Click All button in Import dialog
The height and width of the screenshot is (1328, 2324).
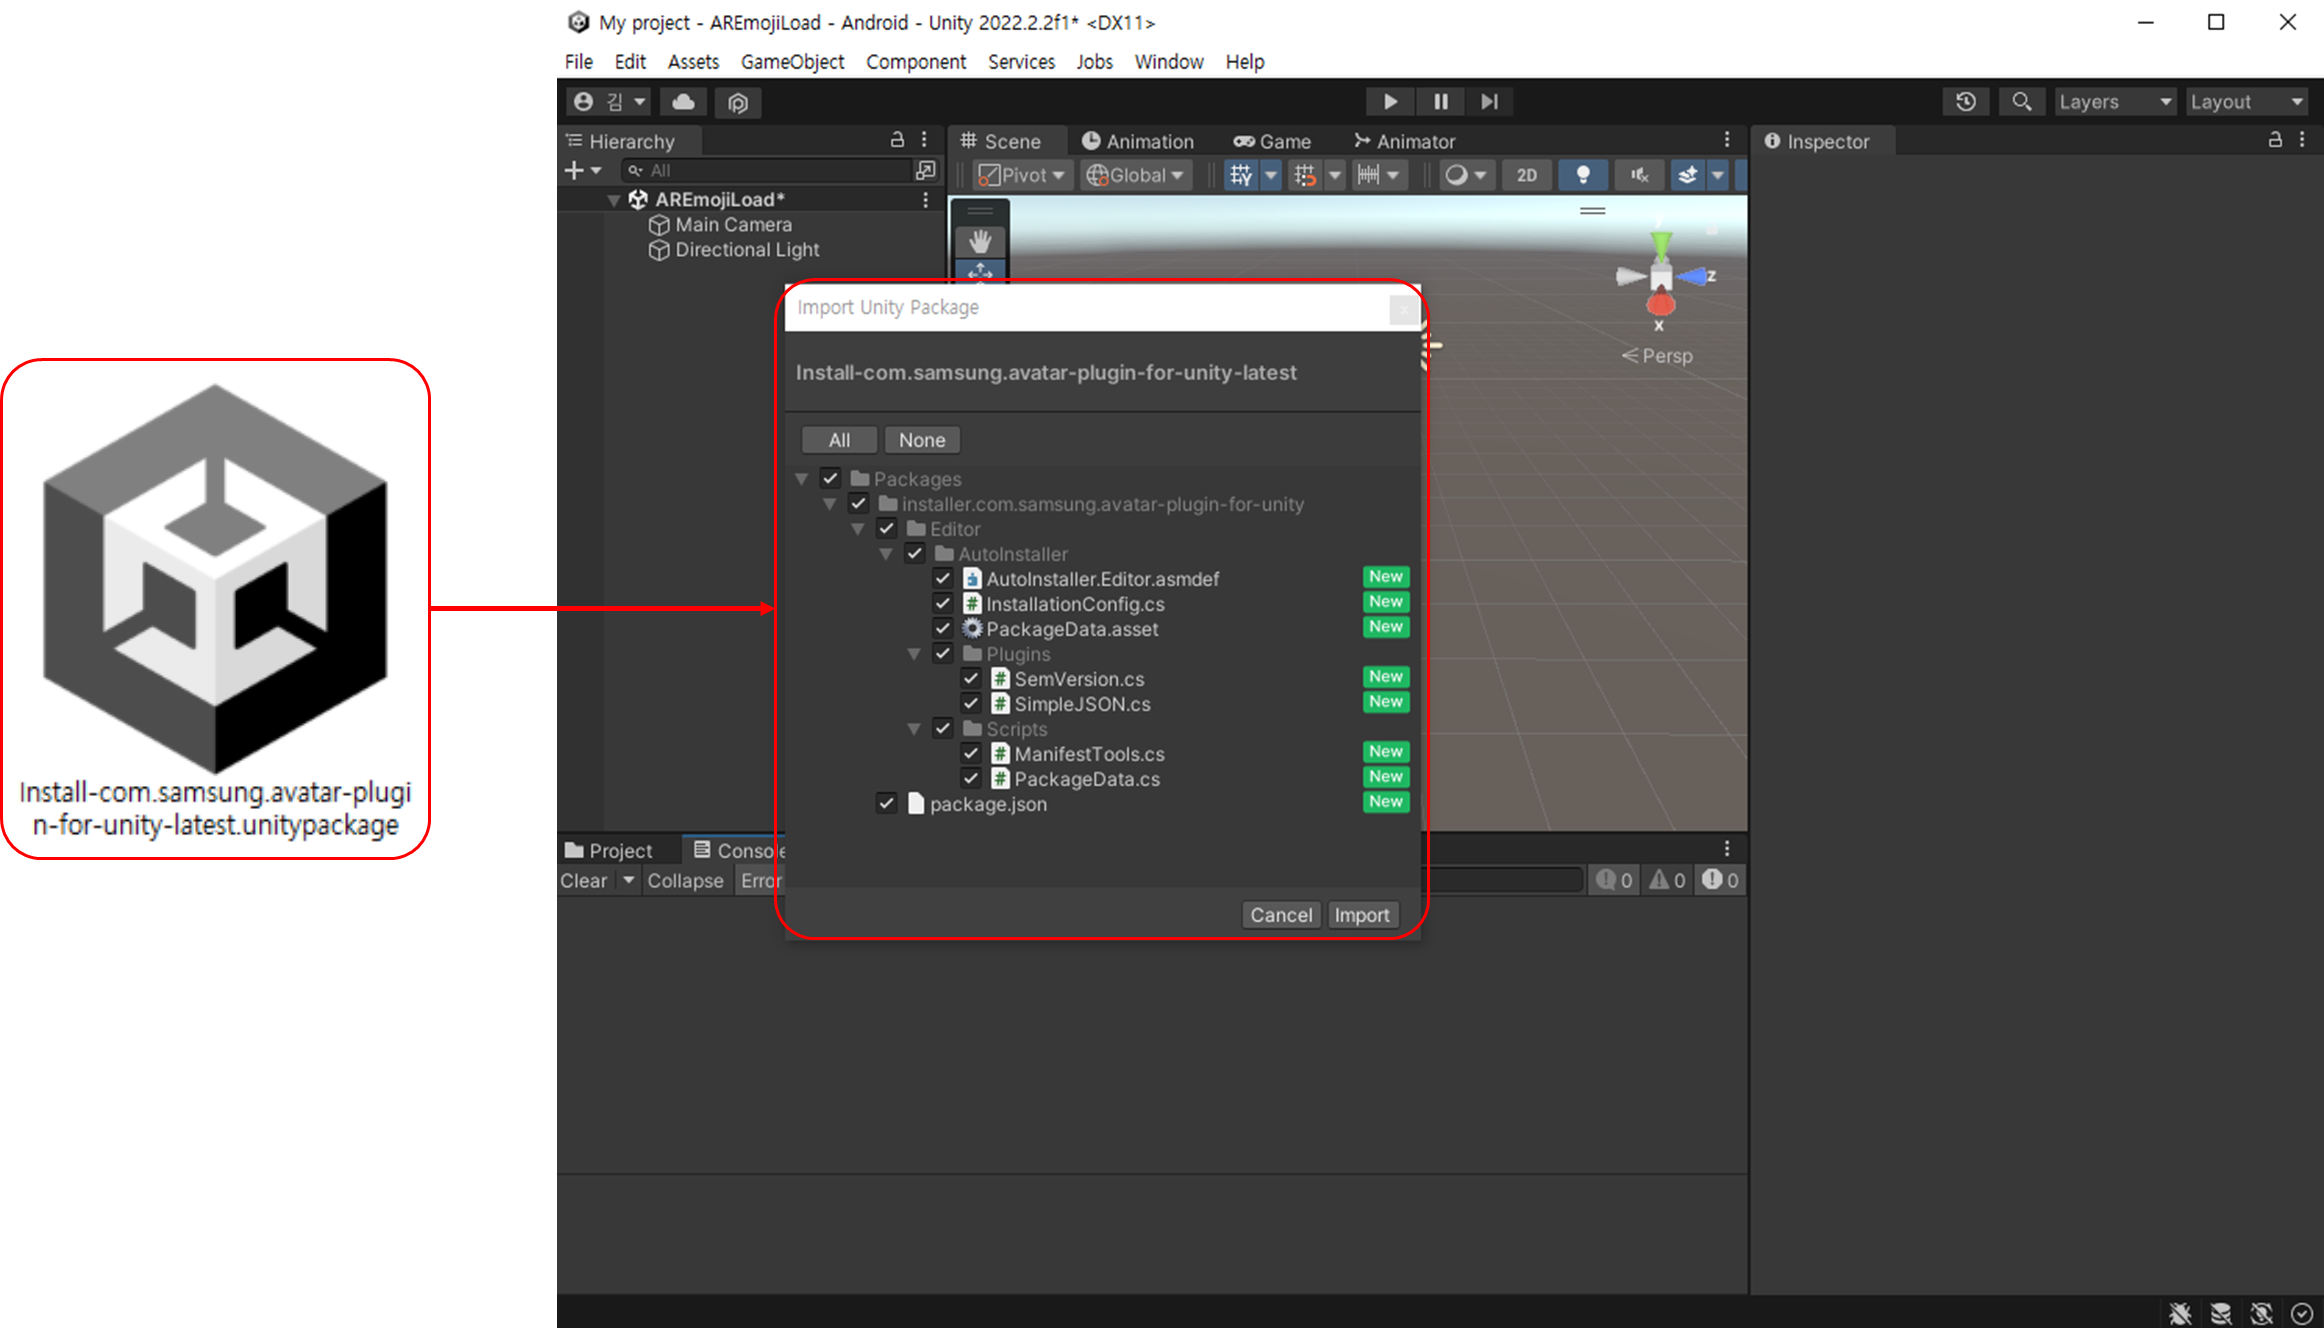(839, 440)
